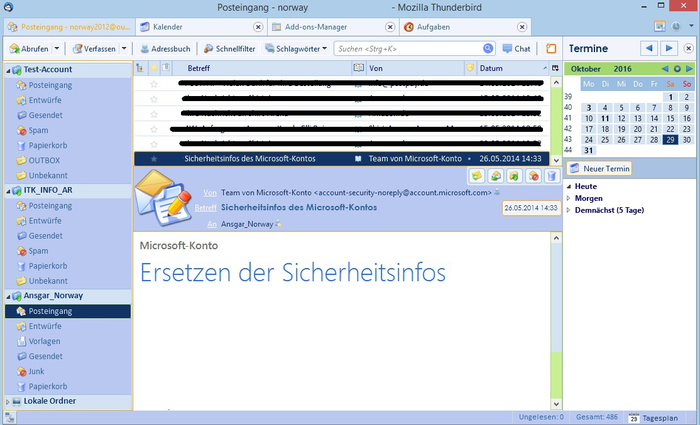This screenshot has width=700, height=425.
Task: Open the Vorlagen folder under Ansgar_Norway
Action: pos(44,341)
